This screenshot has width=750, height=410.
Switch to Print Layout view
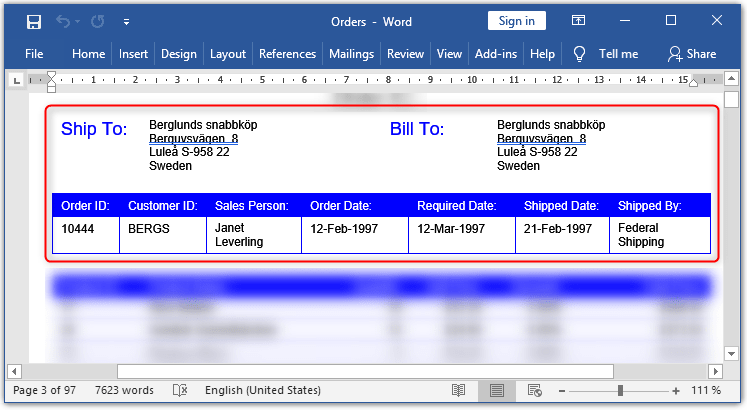click(496, 390)
